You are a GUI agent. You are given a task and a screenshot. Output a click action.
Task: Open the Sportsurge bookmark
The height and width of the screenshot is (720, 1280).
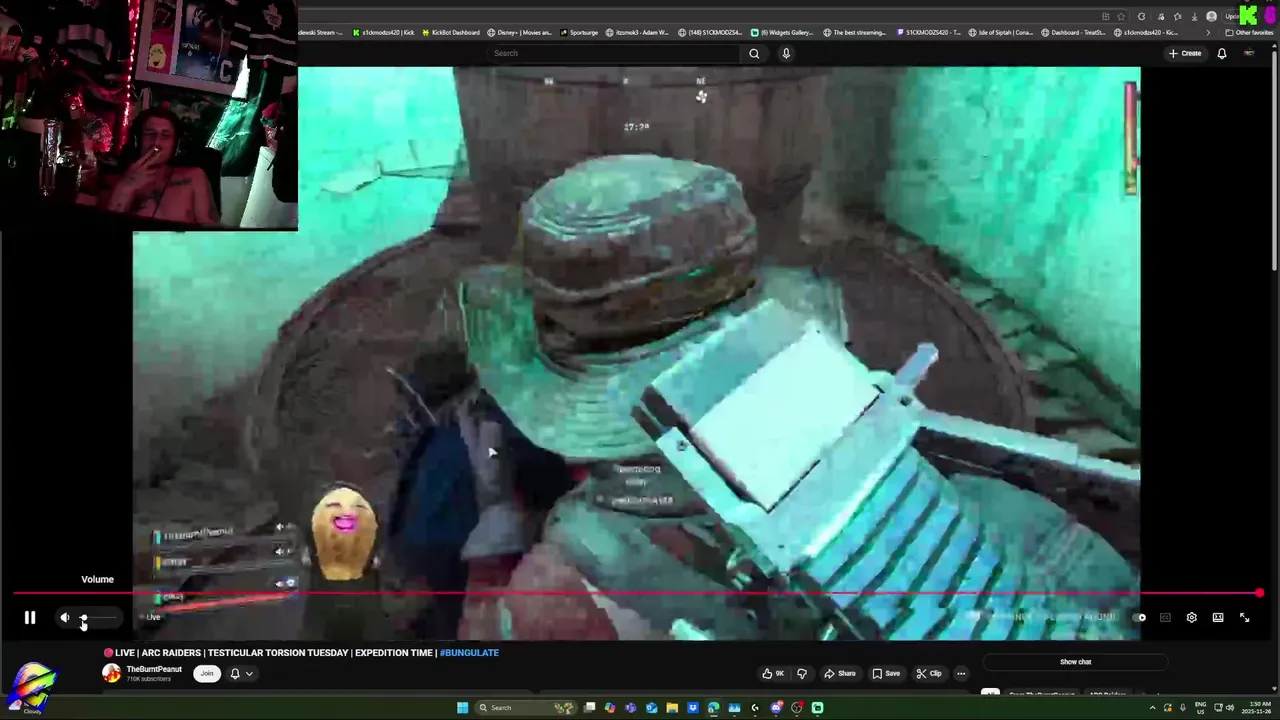[x=579, y=32]
